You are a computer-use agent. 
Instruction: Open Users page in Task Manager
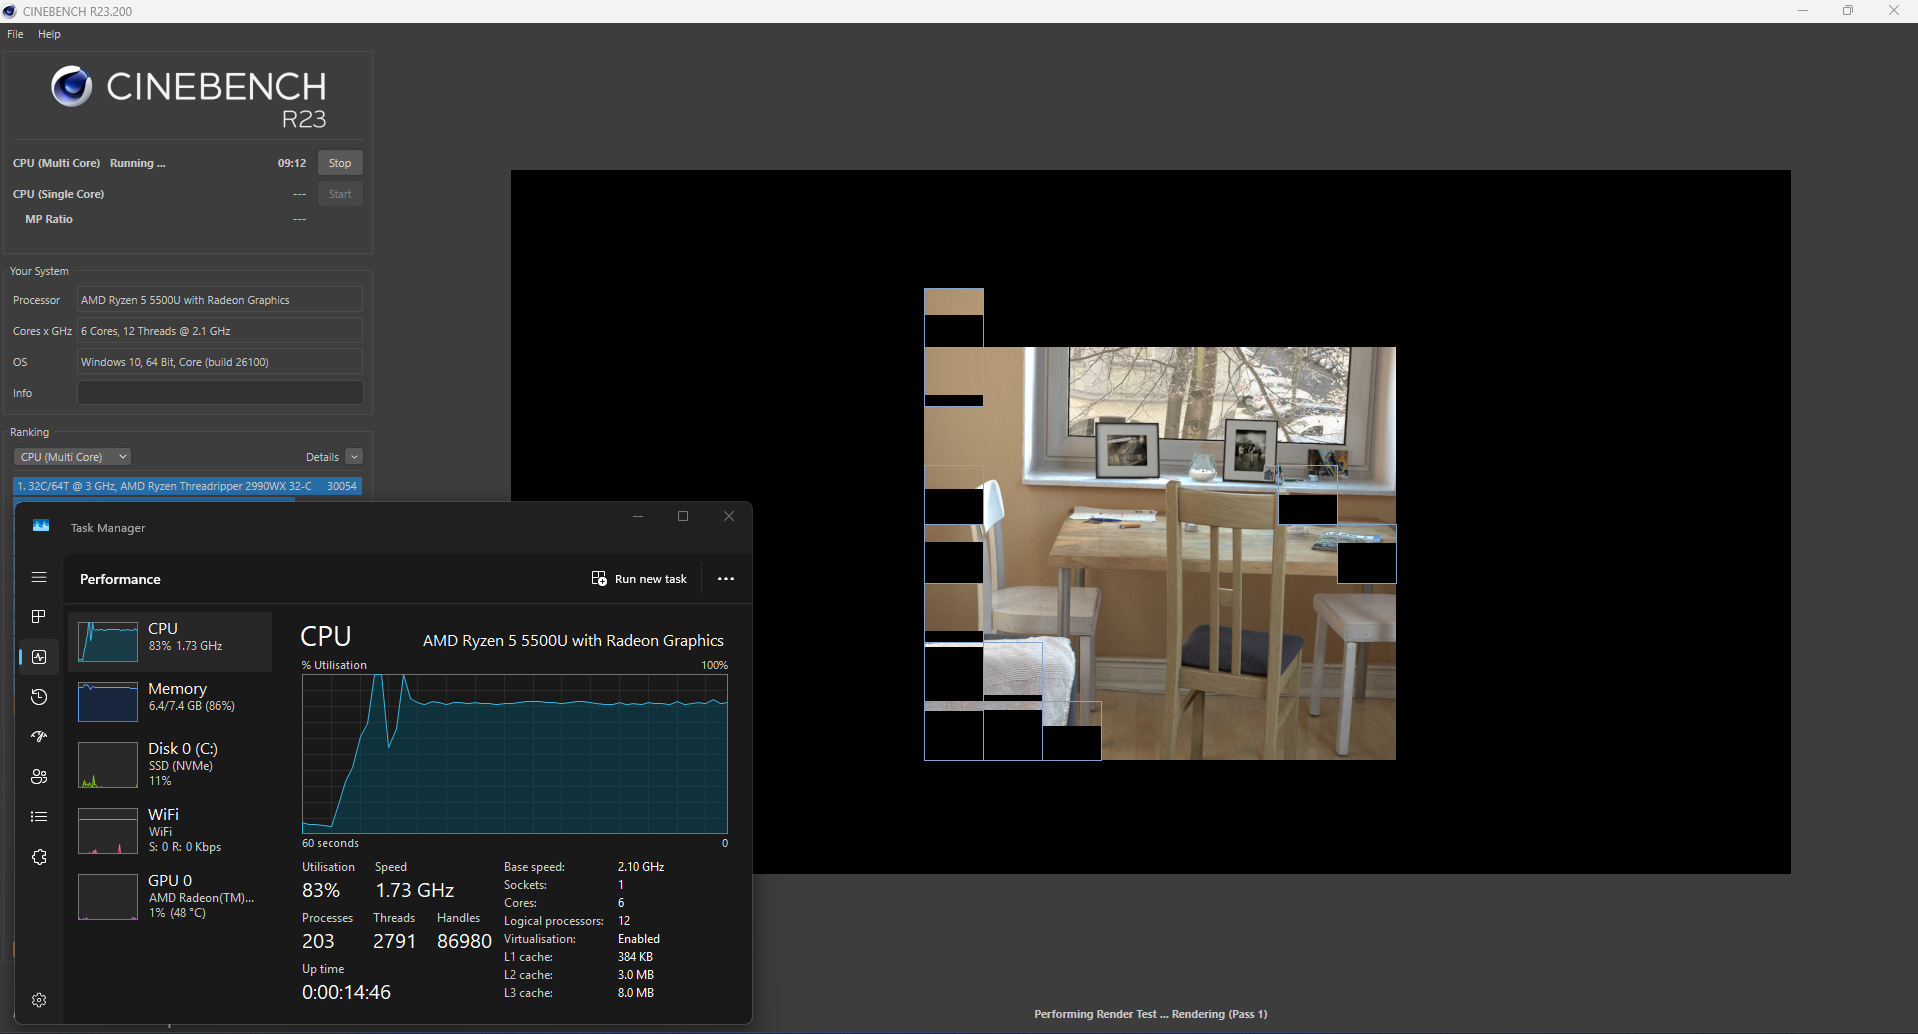coord(39,777)
